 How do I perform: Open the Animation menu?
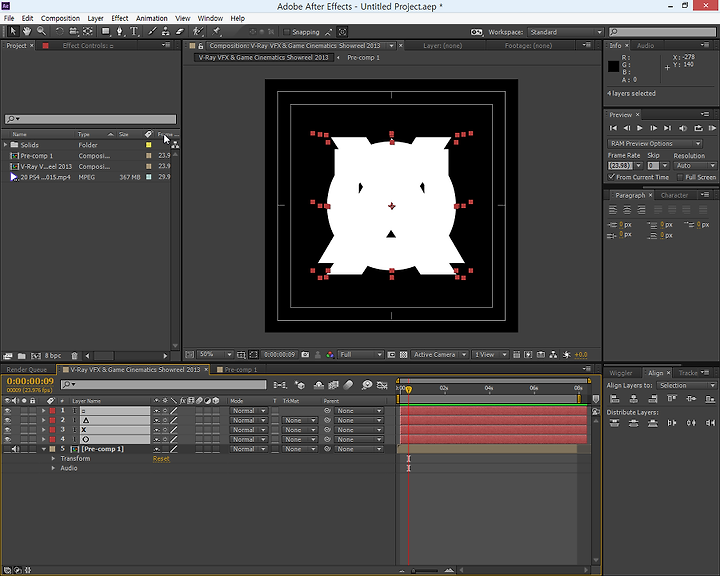pyautogui.click(x=152, y=18)
